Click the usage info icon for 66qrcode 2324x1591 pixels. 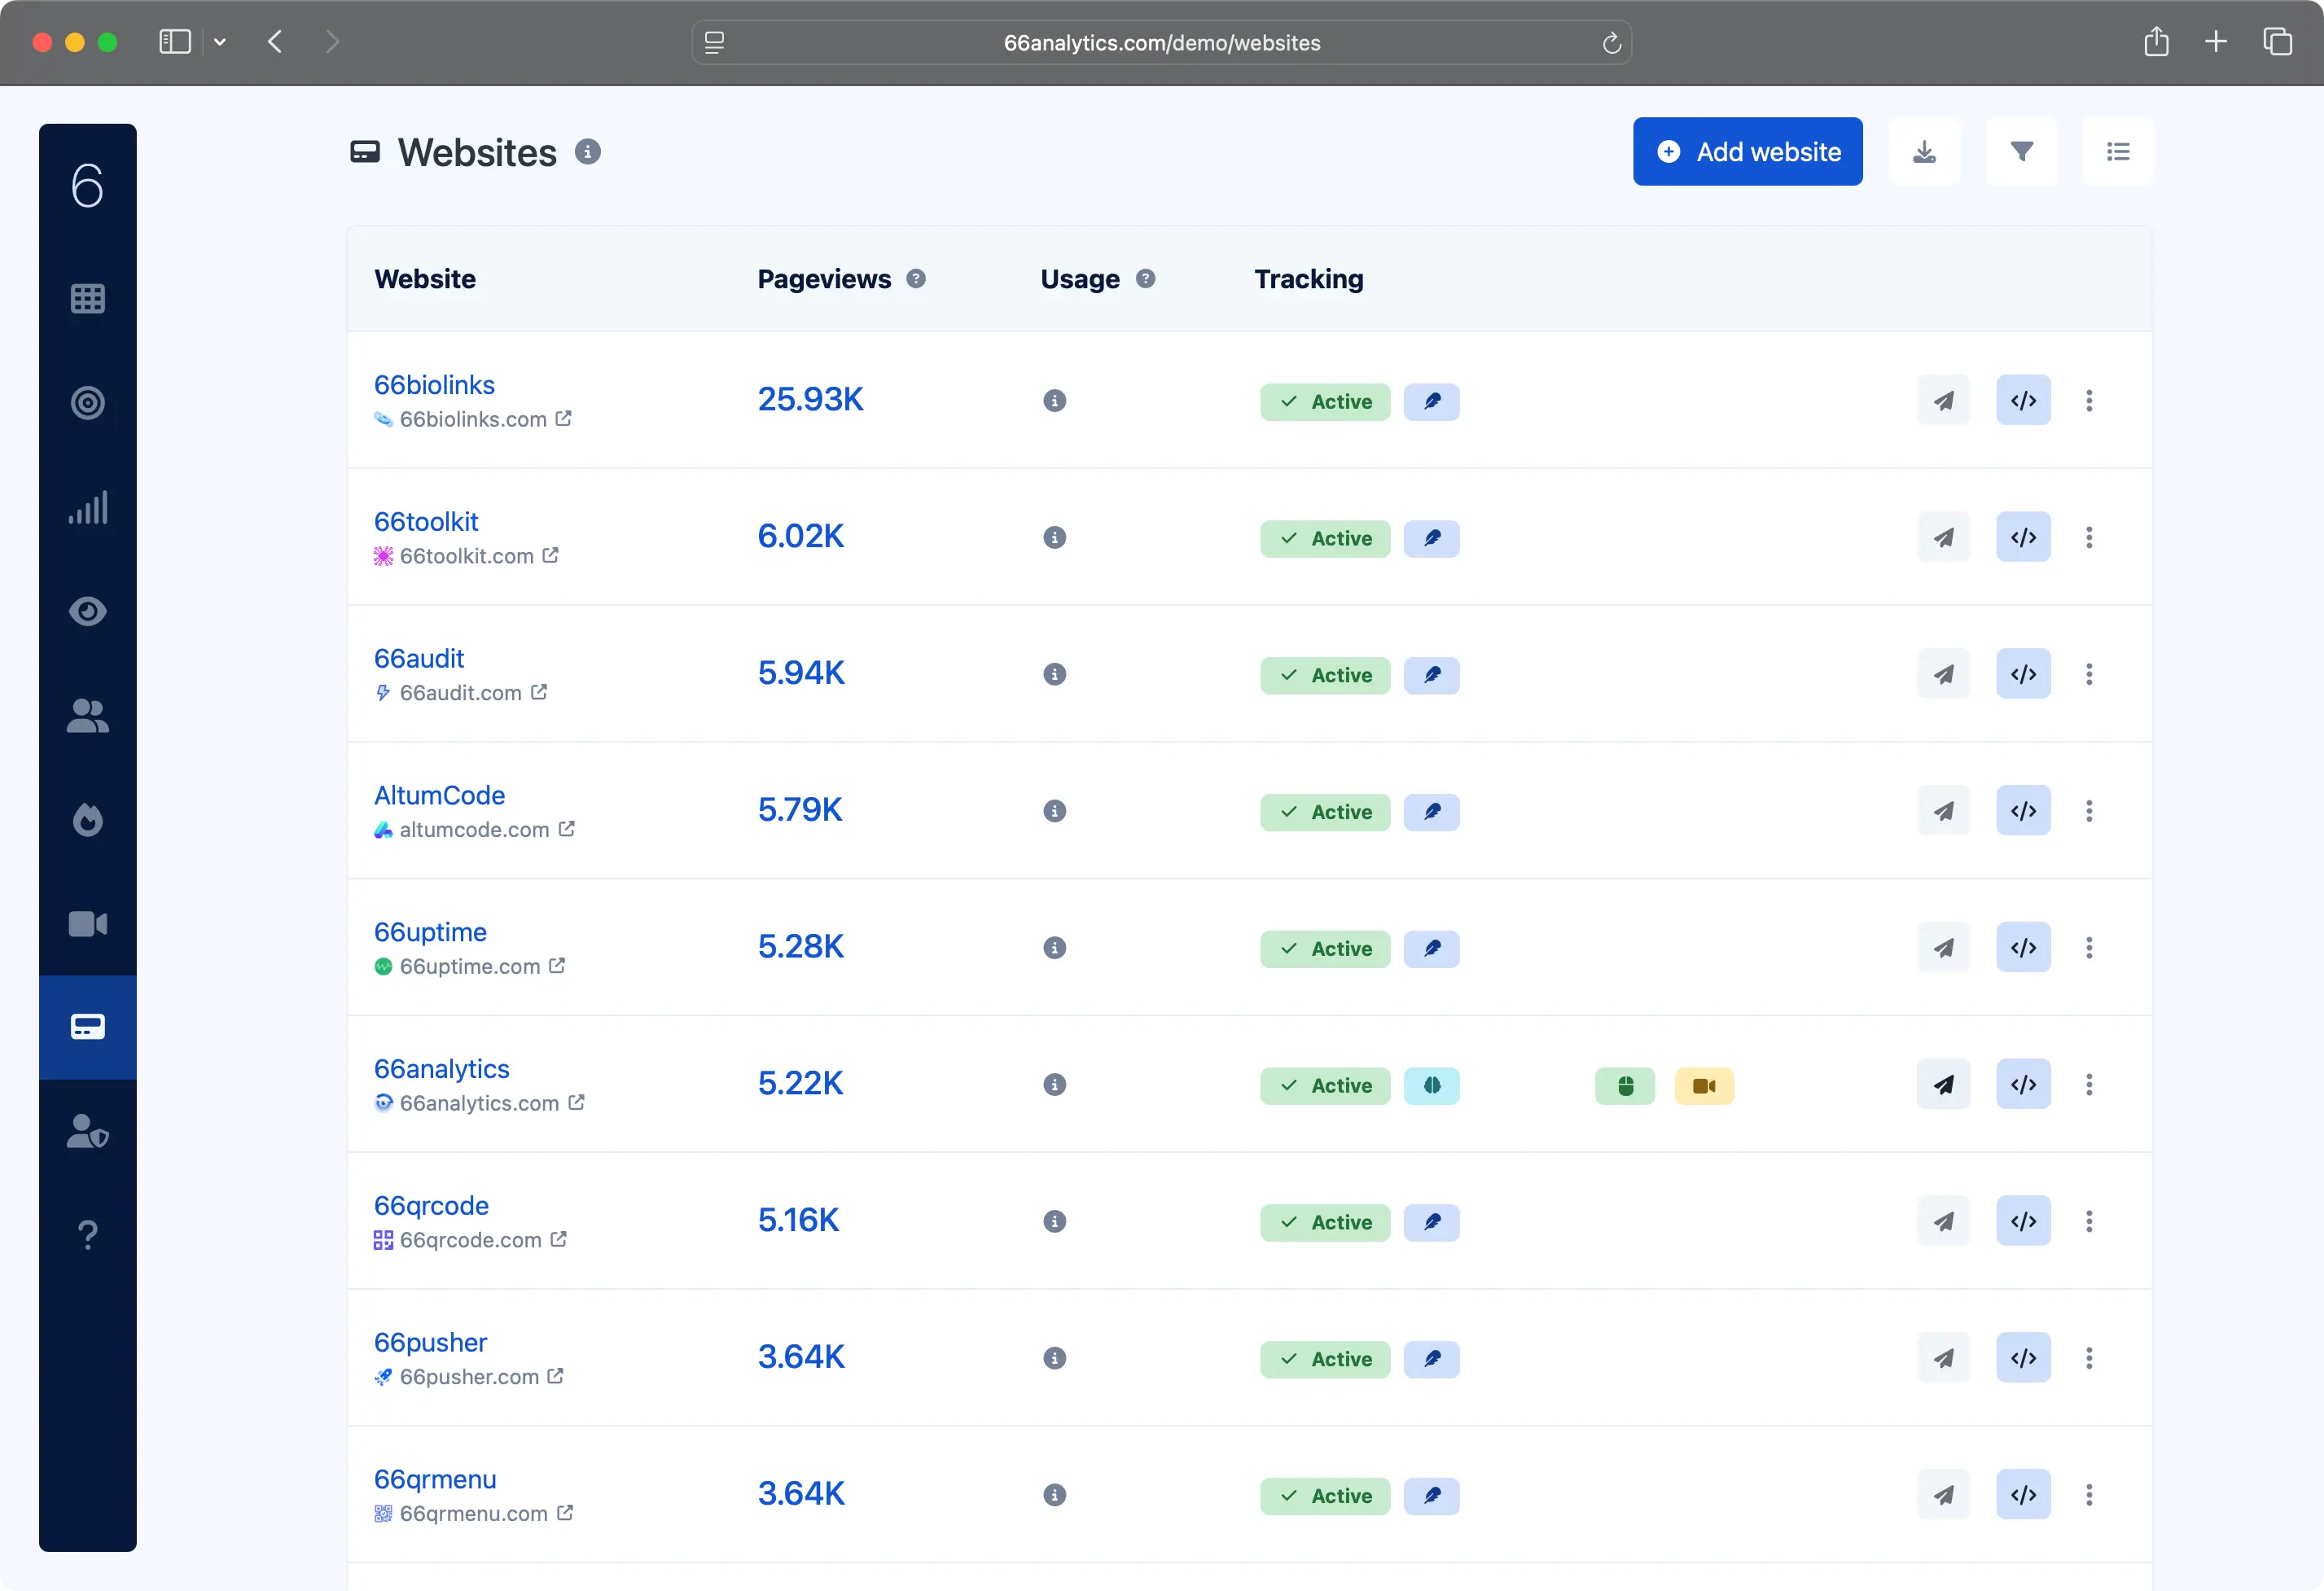[1055, 1222]
